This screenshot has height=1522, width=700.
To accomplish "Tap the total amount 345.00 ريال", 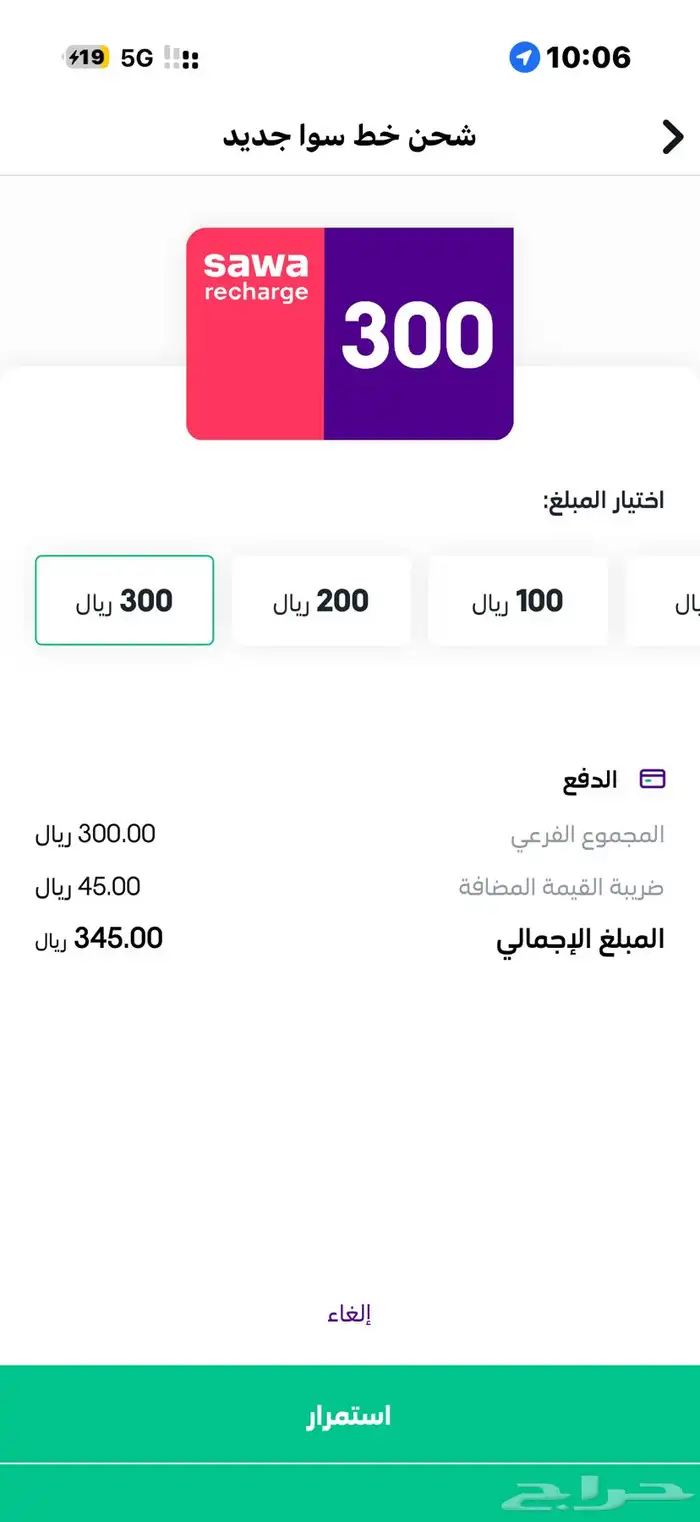I will click(99, 938).
